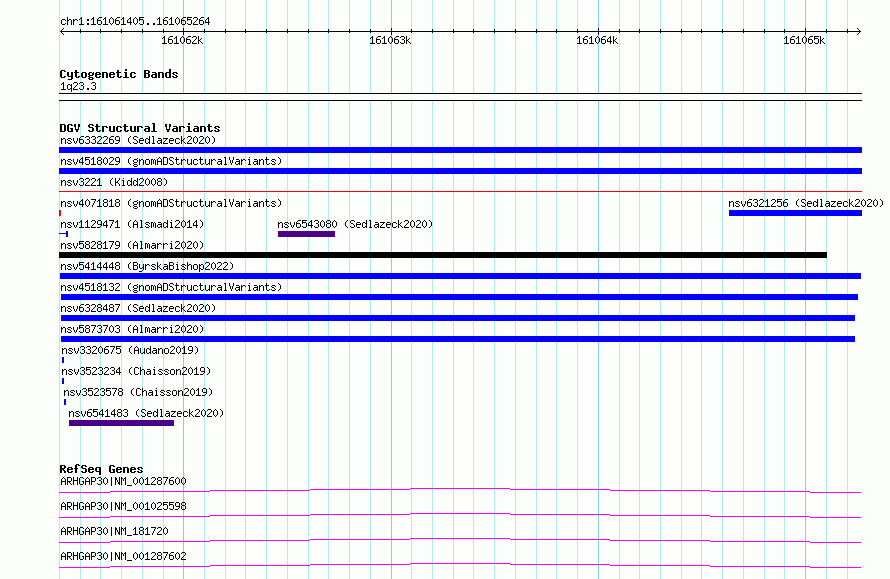Open the ARHGAP30|NM_181720 transcript label
The height and width of the screenshot is (579, 890).
click(x=114, y=531)
